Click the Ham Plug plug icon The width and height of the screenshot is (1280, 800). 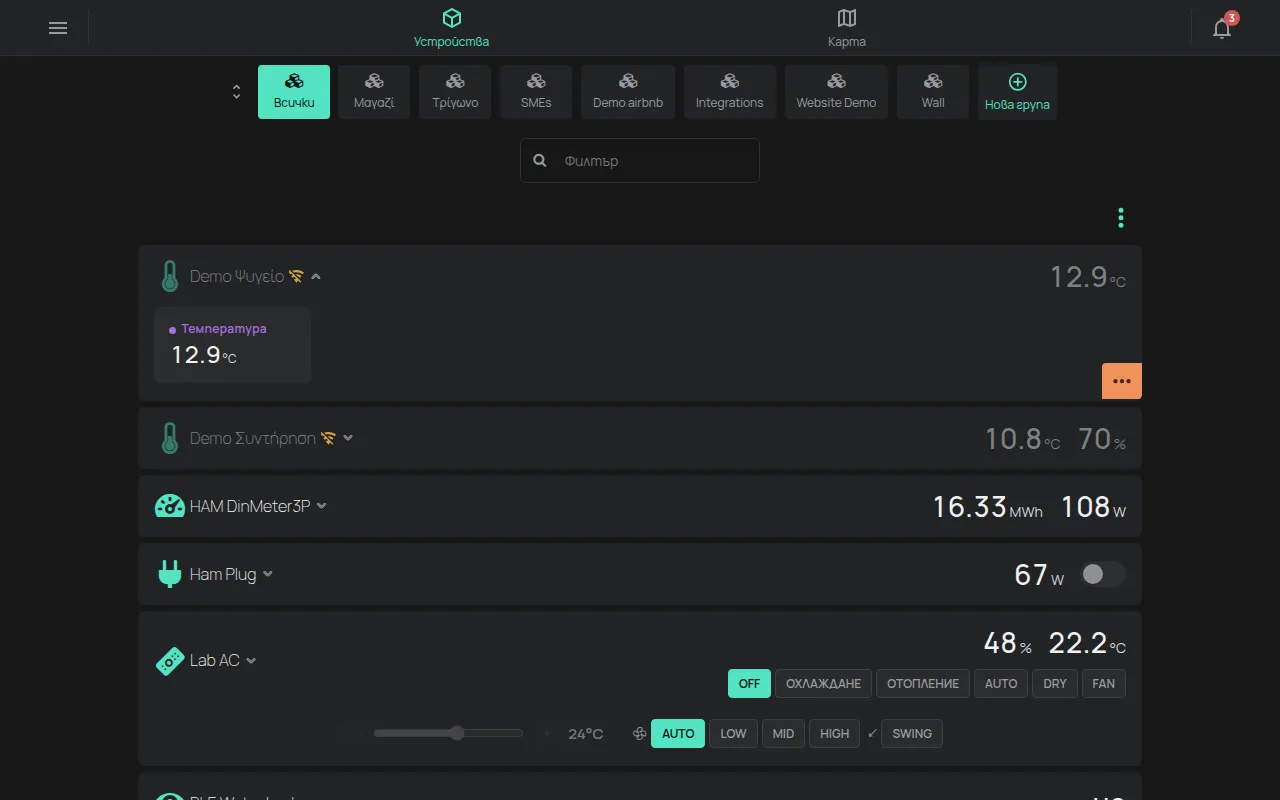click(x=170, y=574)
